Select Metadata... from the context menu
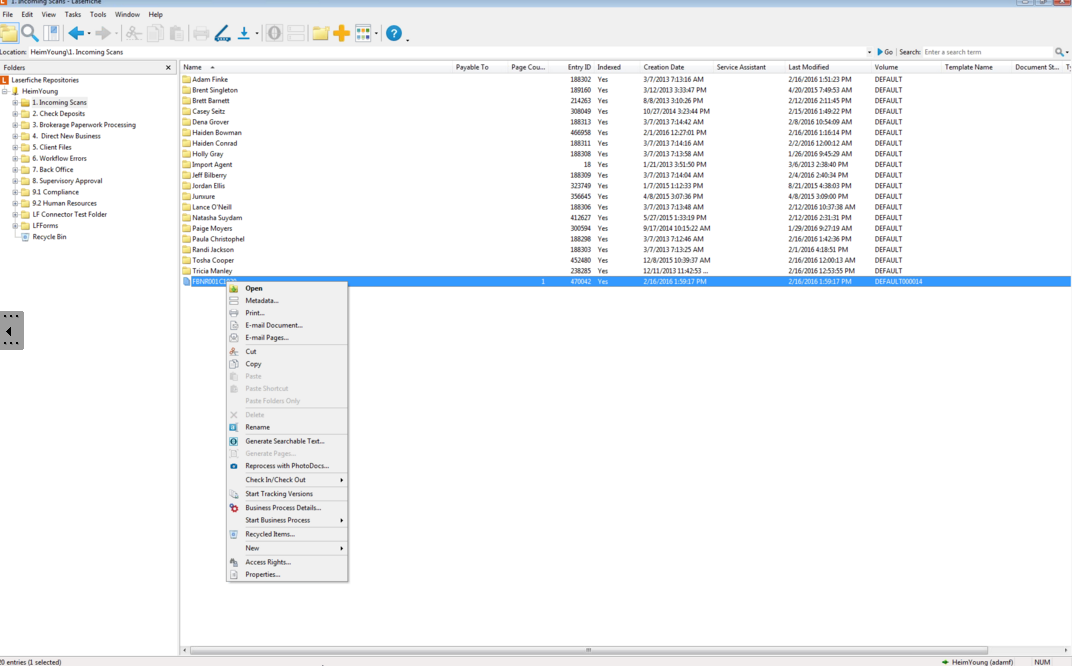Viewport: 1072px width, 666px height. pyautogui.click(x=261, y=300)
